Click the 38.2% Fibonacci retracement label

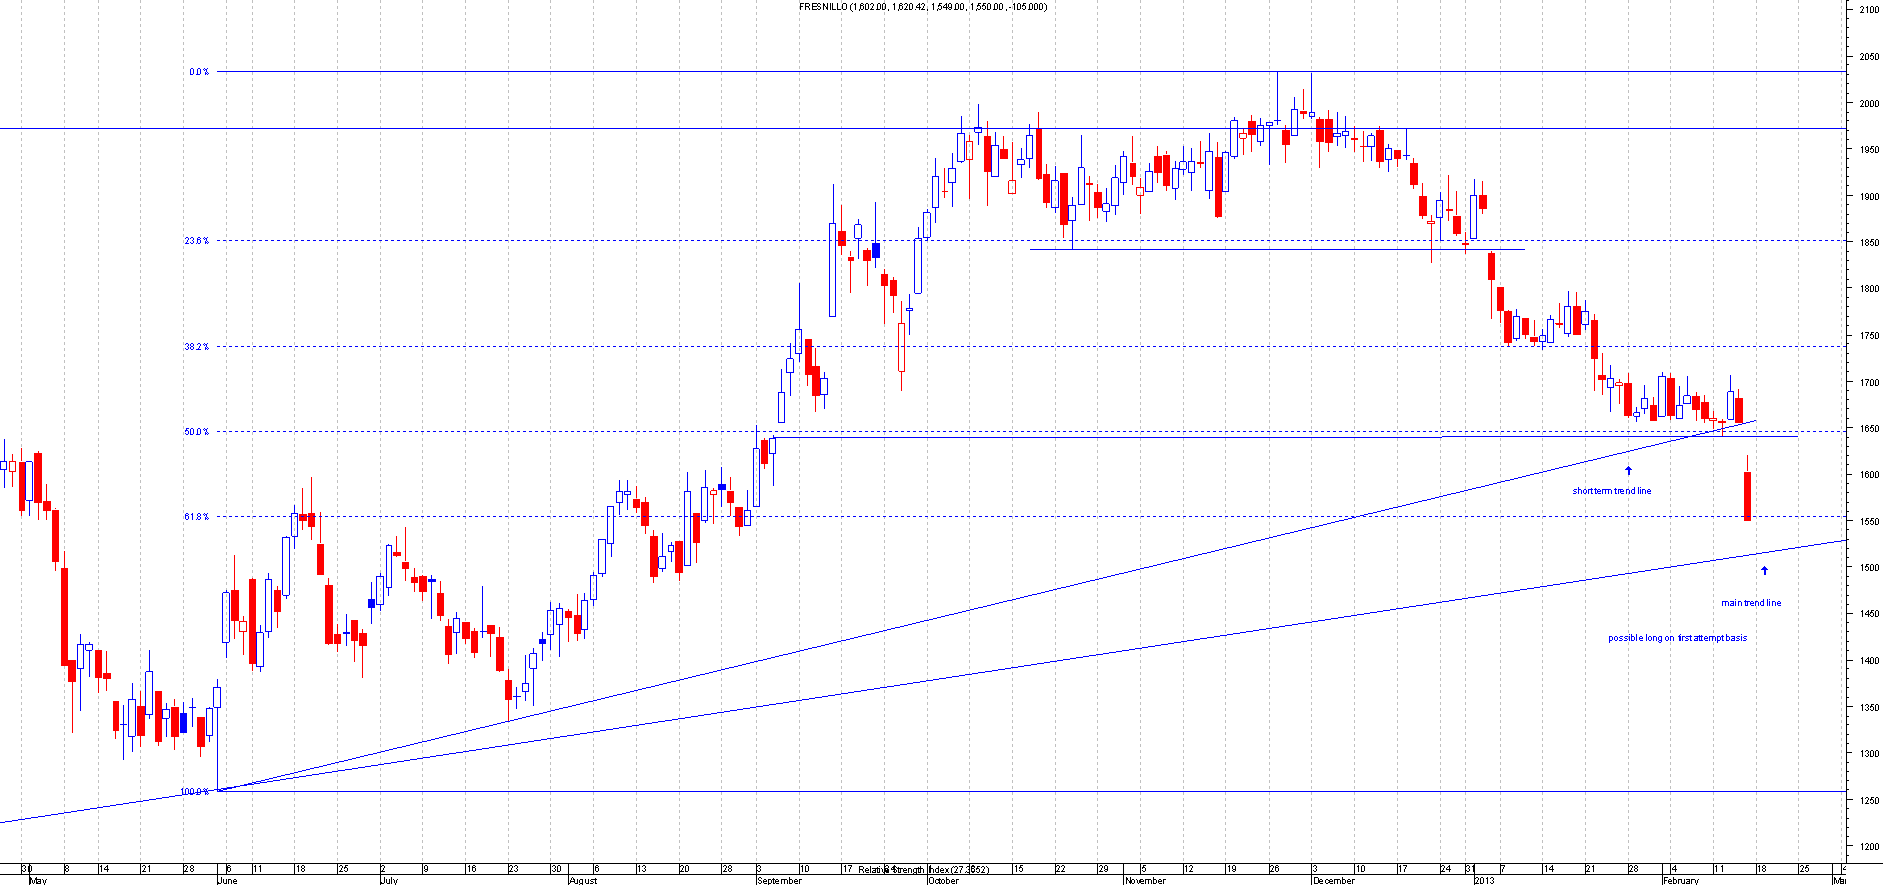coord(196,347)
